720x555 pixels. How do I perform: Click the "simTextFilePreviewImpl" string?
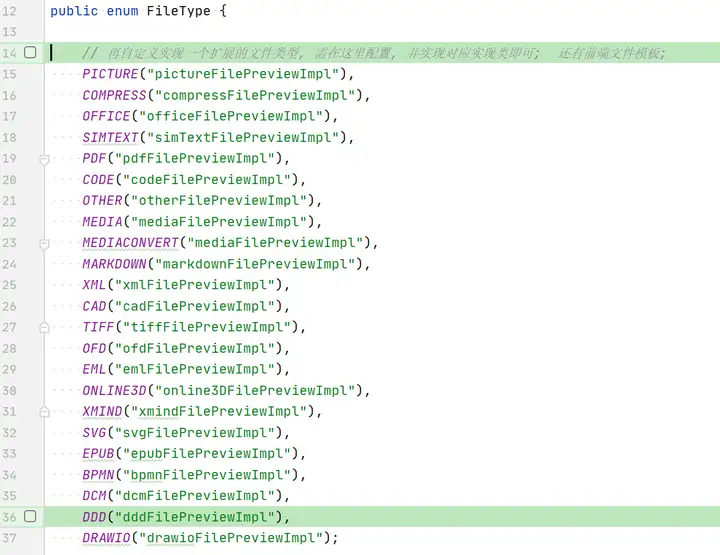coord(243,137)
